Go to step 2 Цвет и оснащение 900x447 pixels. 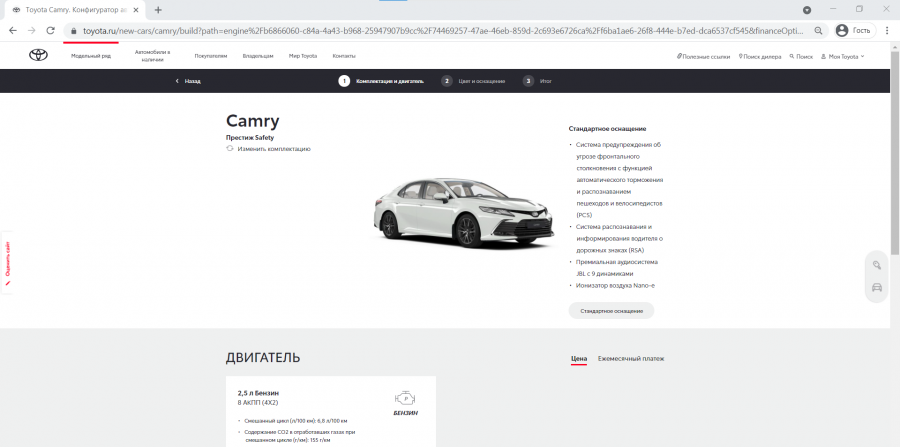tap(474, 81)
